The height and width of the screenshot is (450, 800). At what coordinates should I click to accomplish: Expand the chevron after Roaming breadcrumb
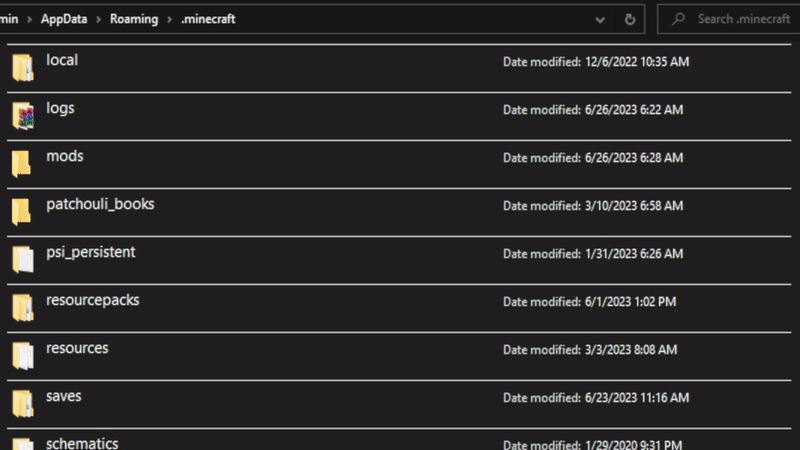click(169, 19)
